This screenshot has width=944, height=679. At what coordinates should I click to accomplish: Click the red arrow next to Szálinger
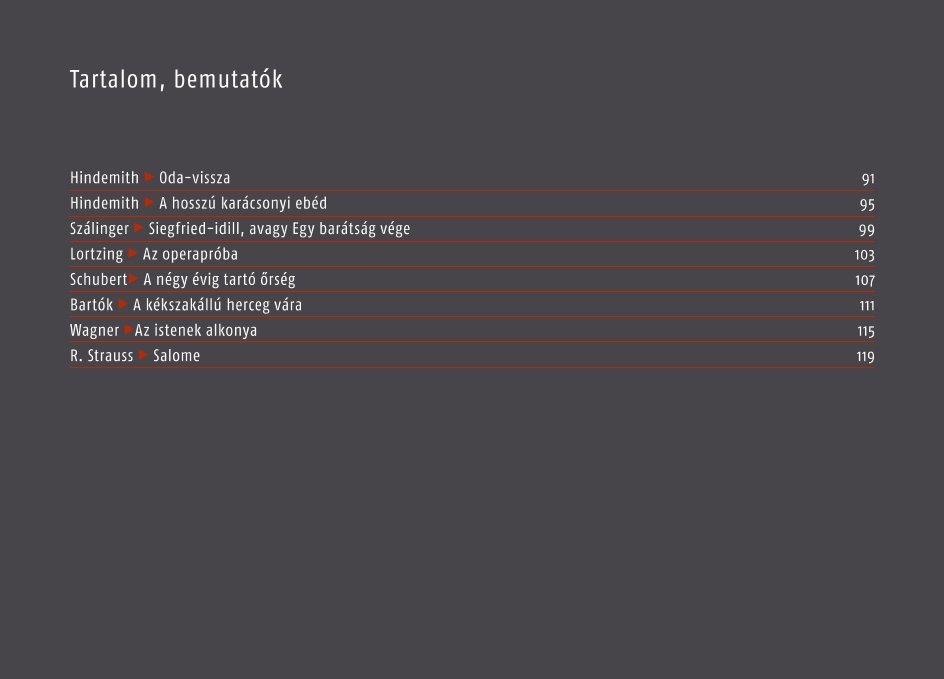[x=138, y=228]
